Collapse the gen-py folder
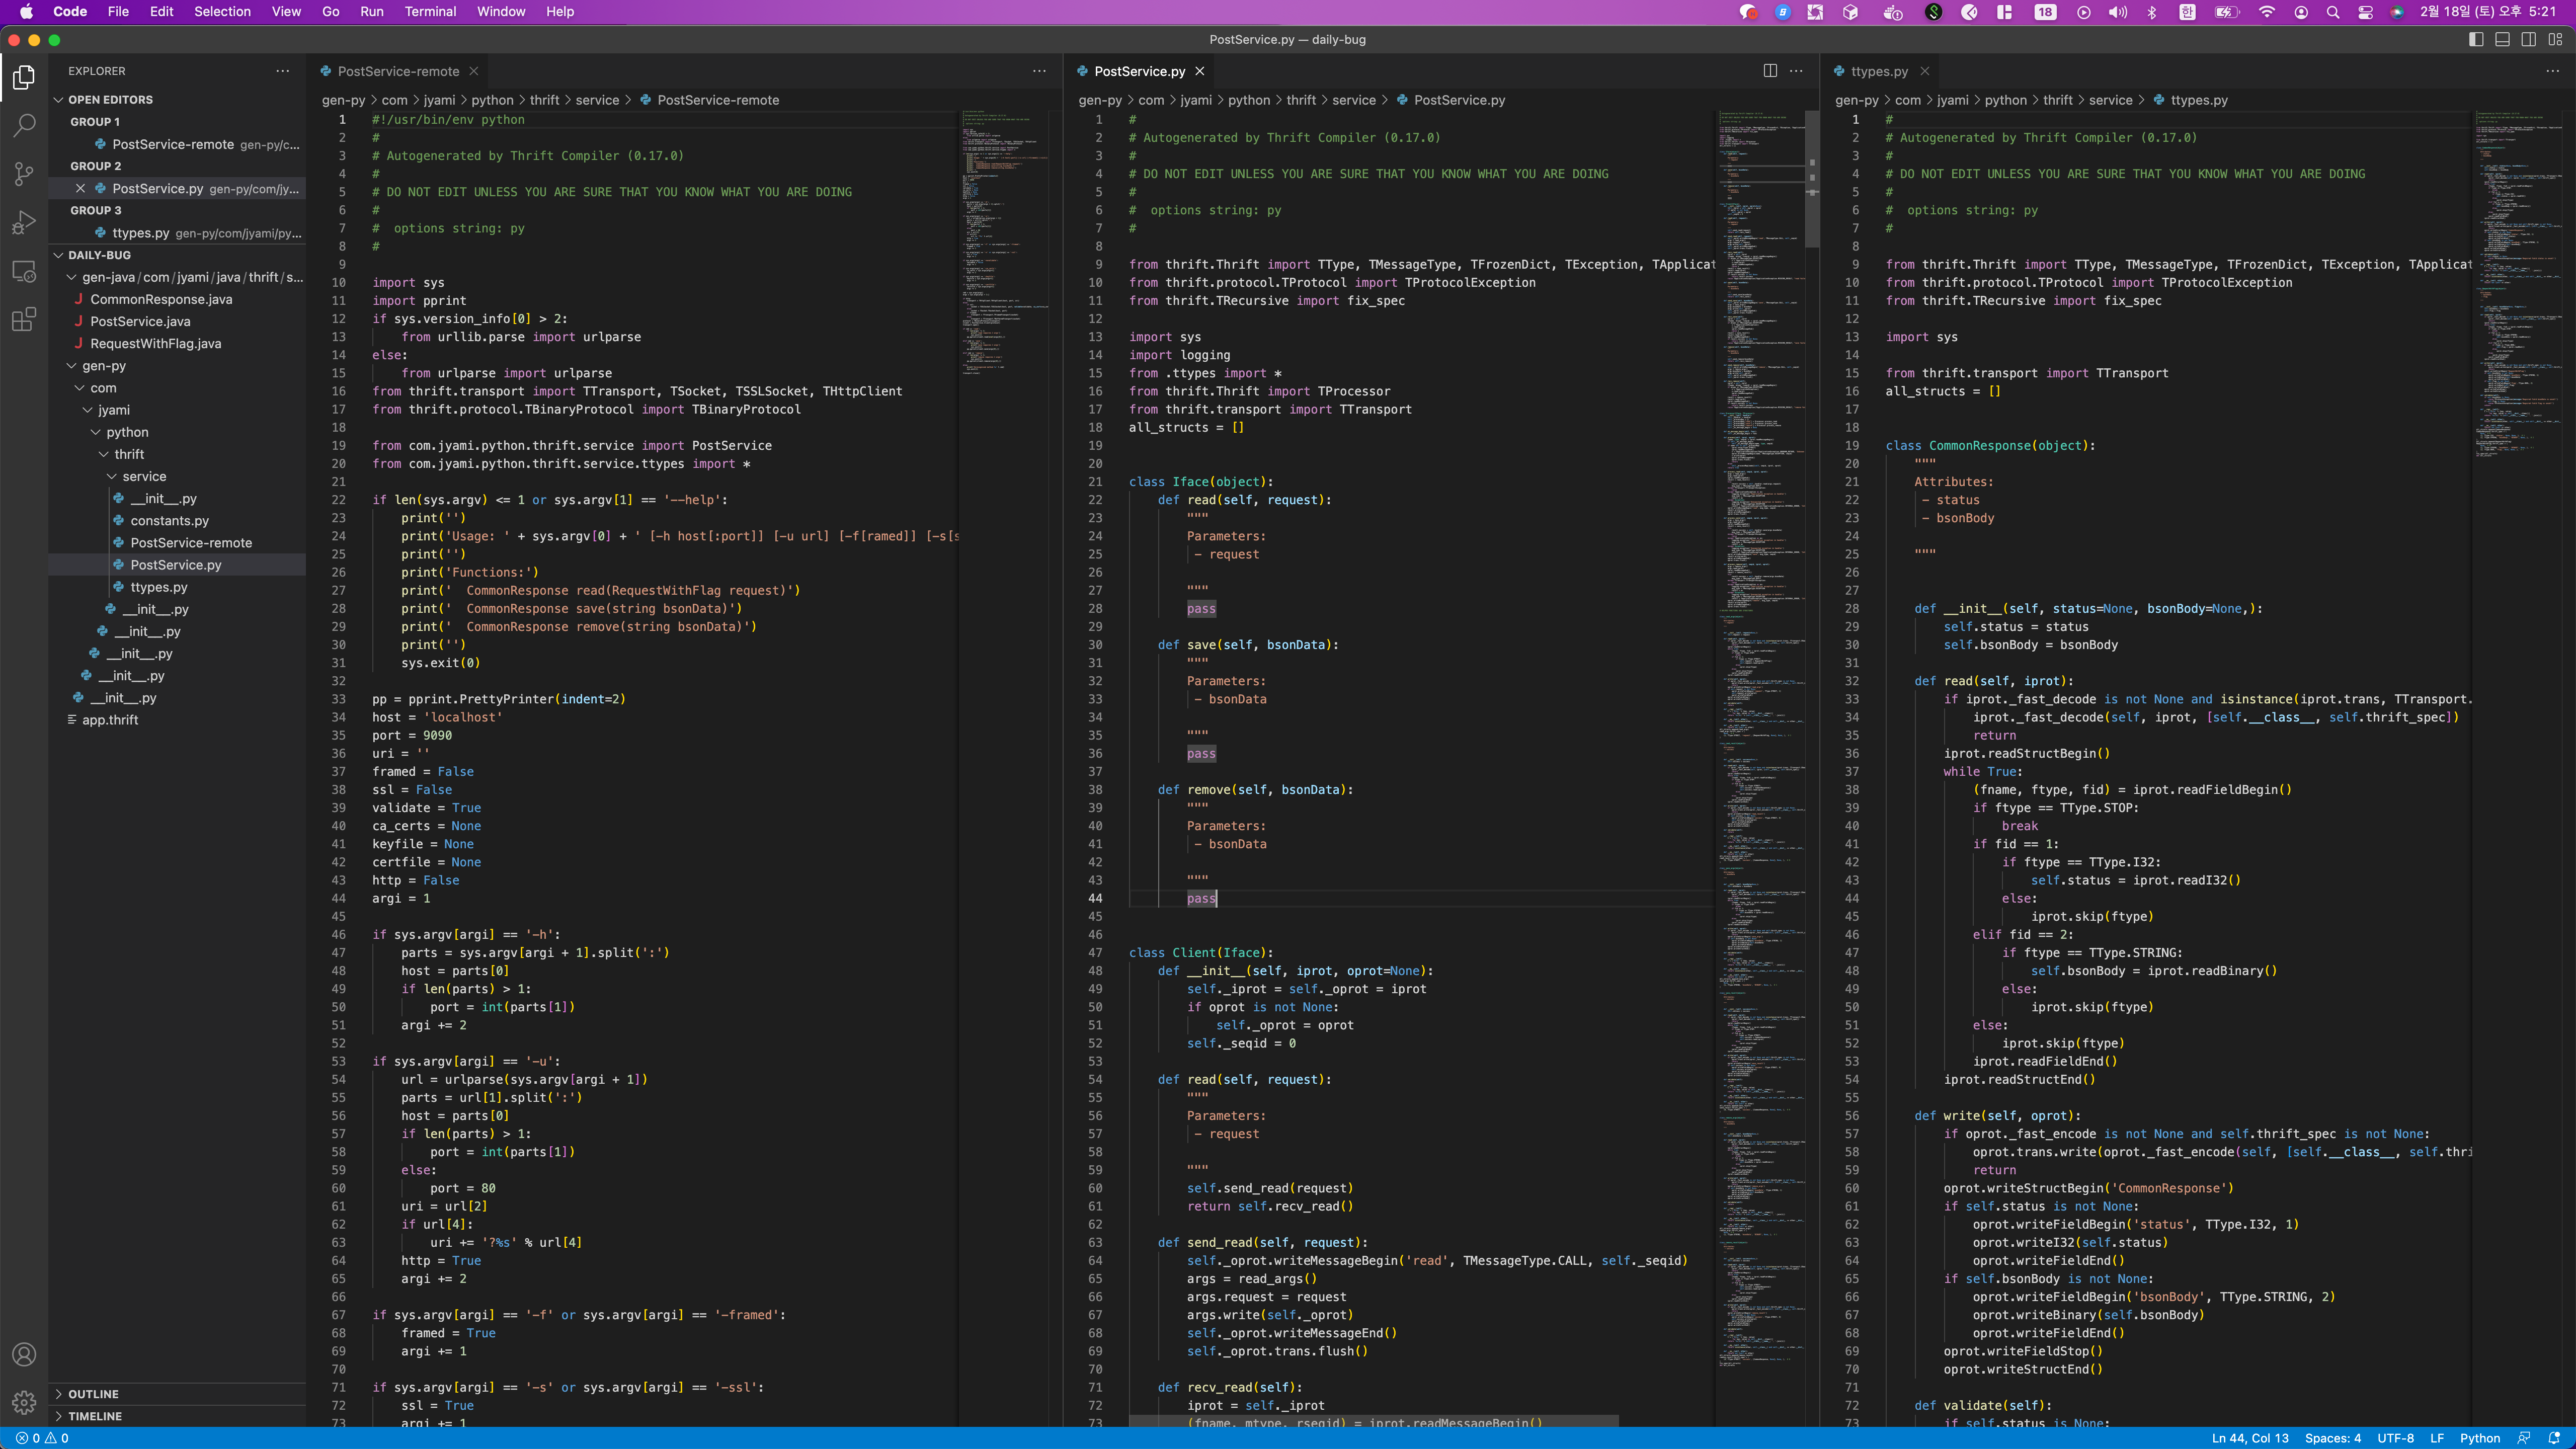The width and height of the screenshot is (2576, 1449). (104, 366)
